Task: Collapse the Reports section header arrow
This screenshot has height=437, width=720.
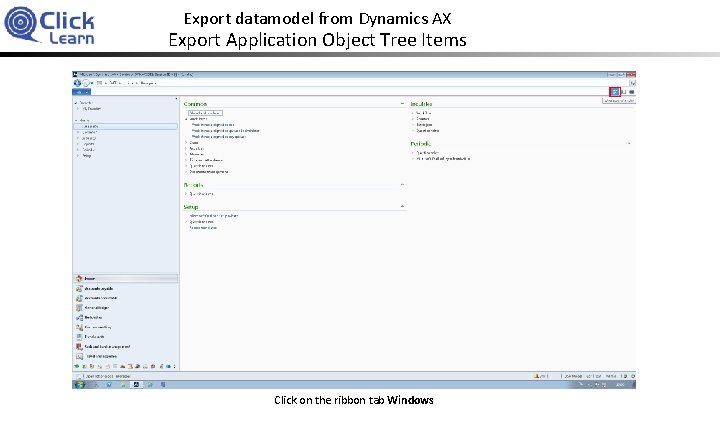Action: [x=402, y=185]
